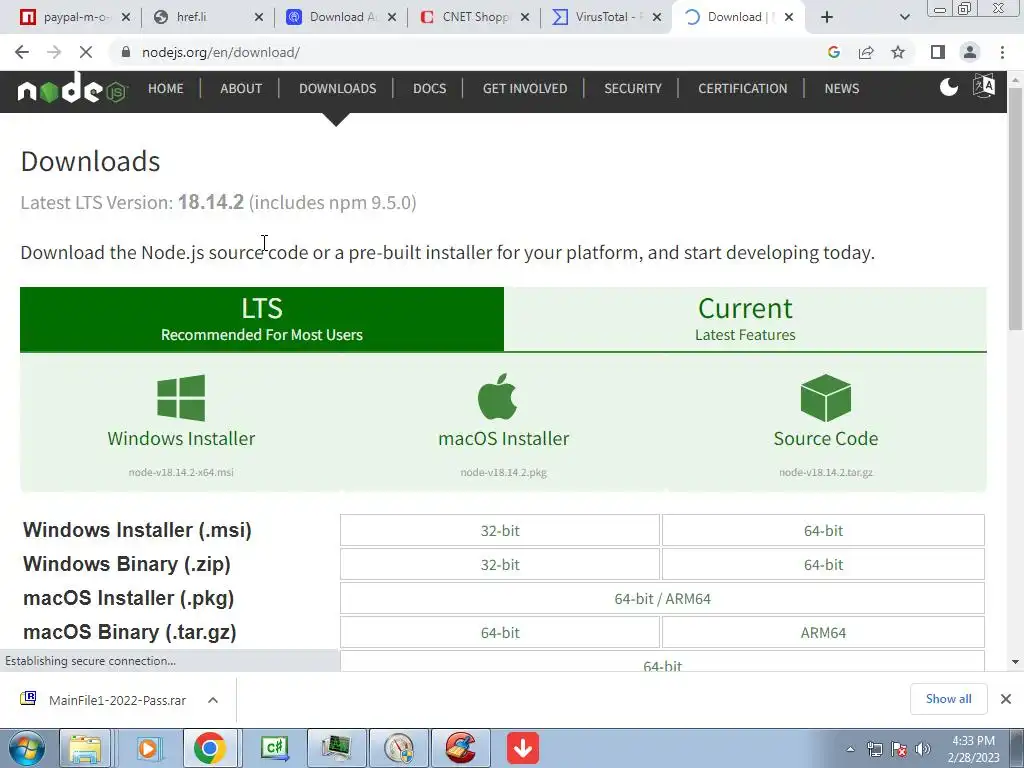The height and width of the screenshot is (768, 1024).
Task: Download macOS Binary ARM64
Action: pyautogui.click(x=823, y=632)
